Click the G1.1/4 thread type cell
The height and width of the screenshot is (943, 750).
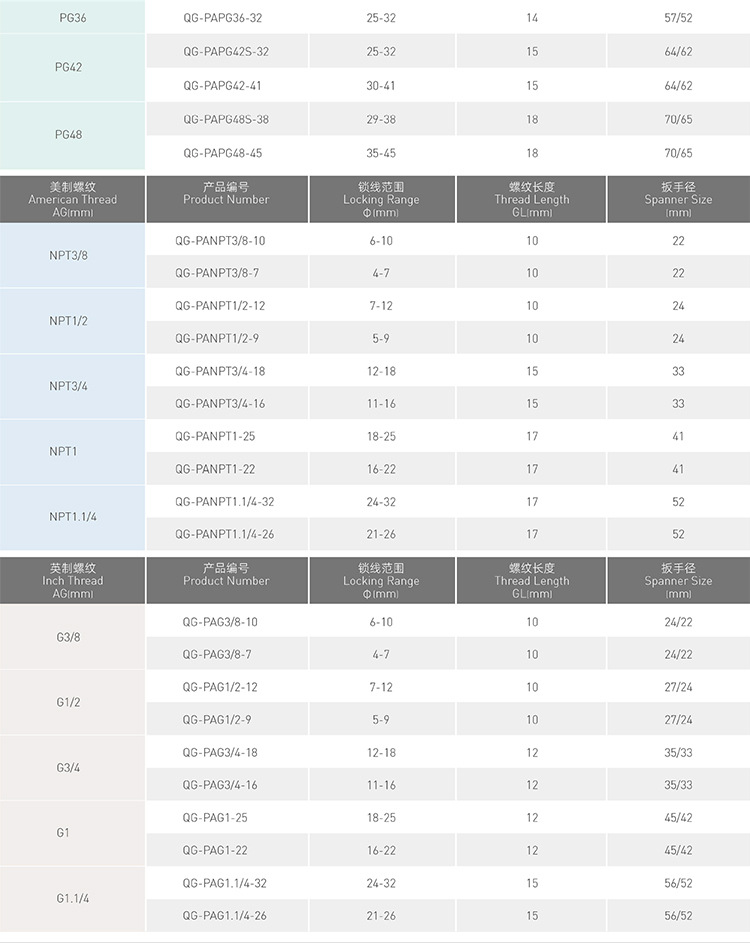(72, 899)
